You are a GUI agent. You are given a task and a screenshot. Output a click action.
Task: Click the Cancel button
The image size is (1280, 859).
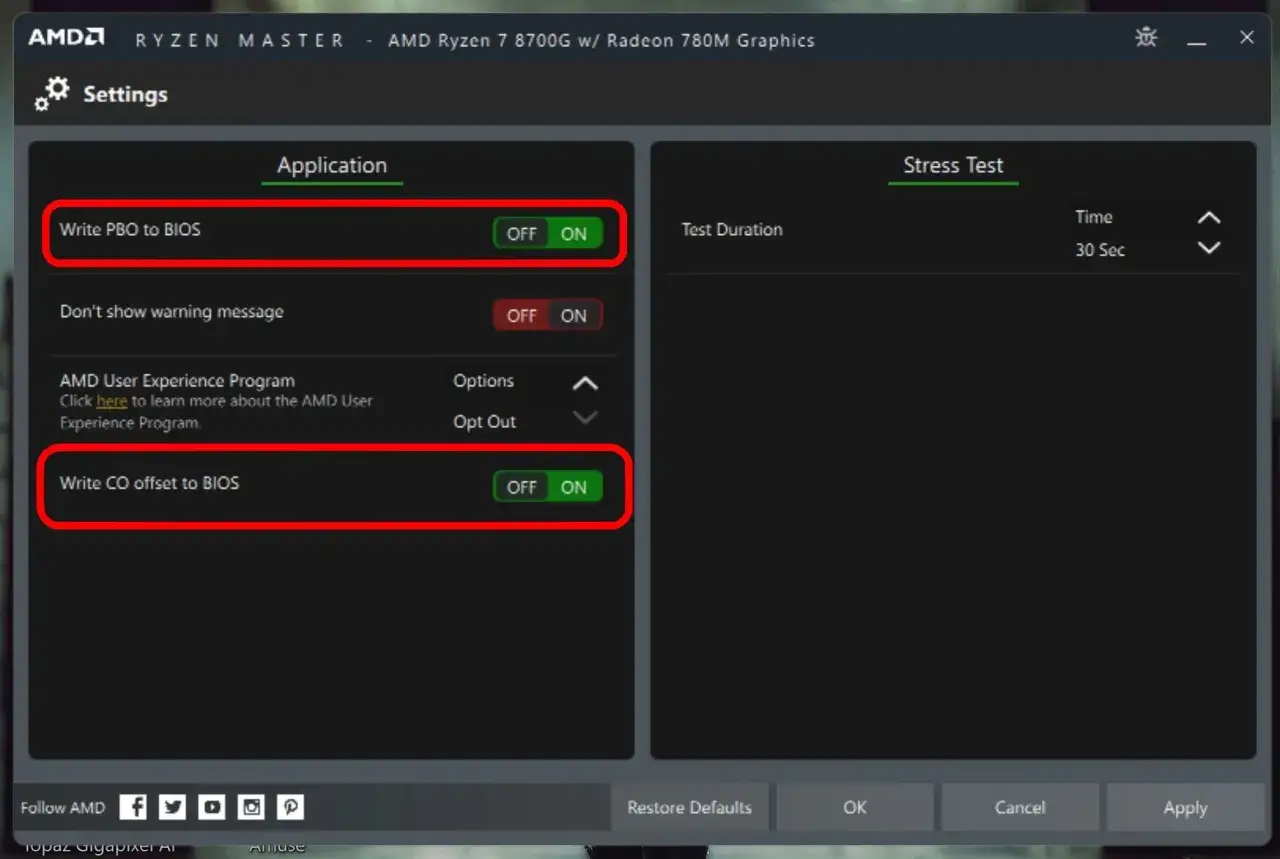point(1020,807)
